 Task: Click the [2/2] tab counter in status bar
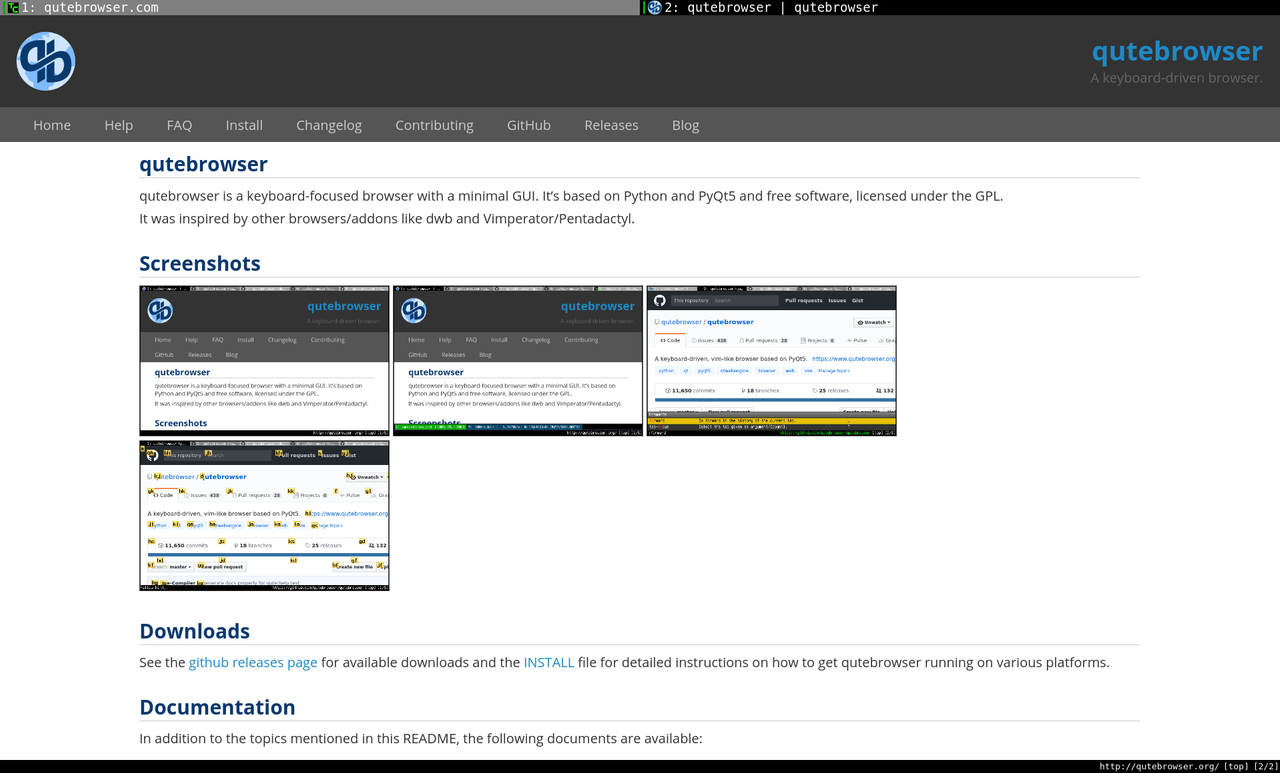[1266, 767]
